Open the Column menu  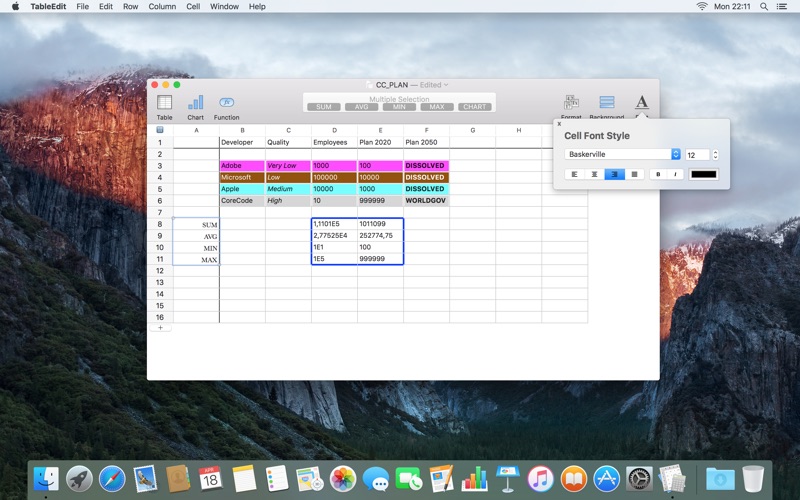point(162,7)
